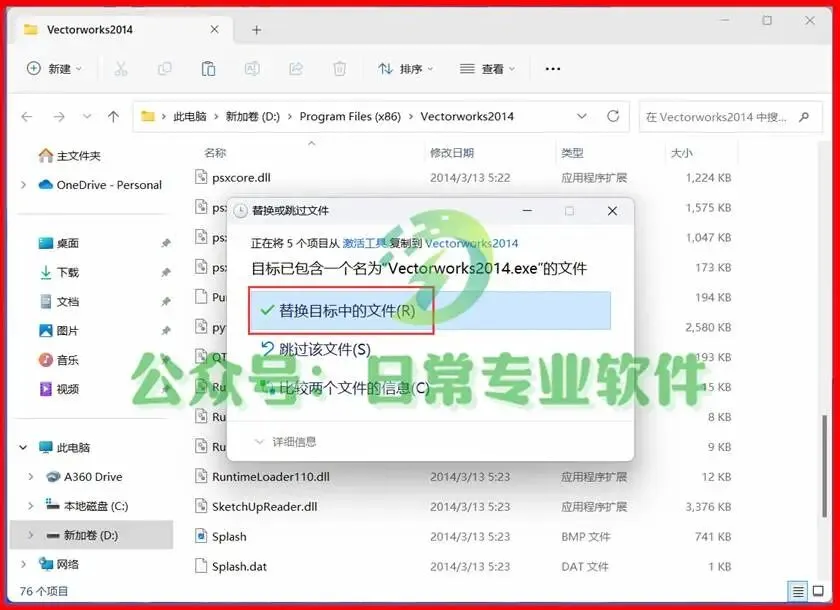Open 视频 (Videos) quick access item
Screen dimensions: 840x610
point(59,389)
